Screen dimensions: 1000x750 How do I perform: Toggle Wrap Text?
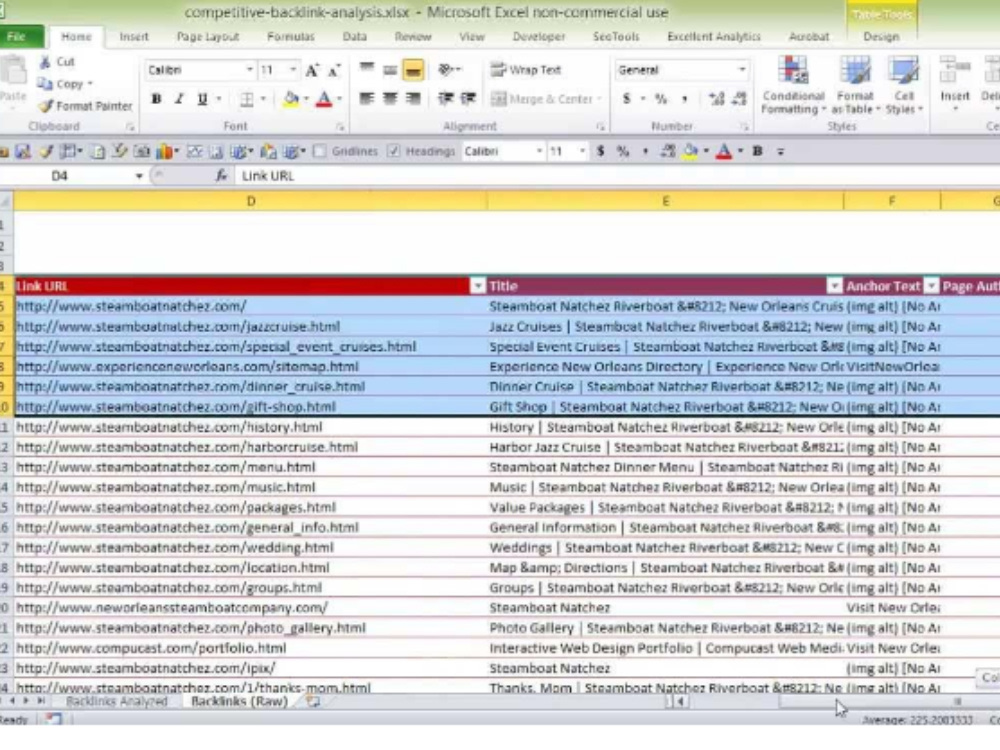pos(526,70)
